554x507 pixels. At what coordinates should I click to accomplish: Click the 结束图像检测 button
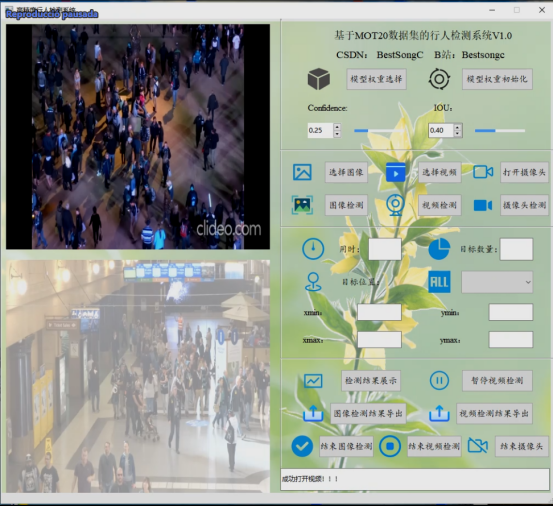[x=346, y=447]
